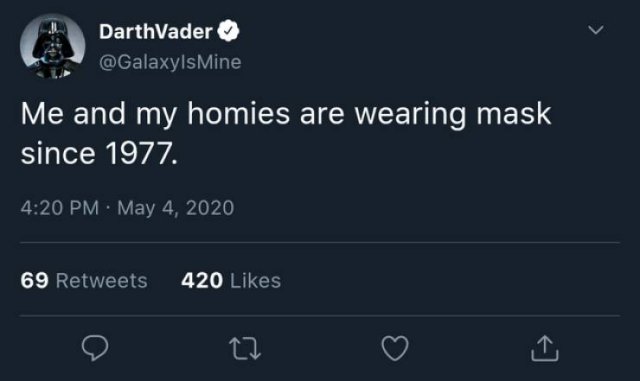Click the verified badge beside DarthVader
The image size is (640, 381).
228,31
